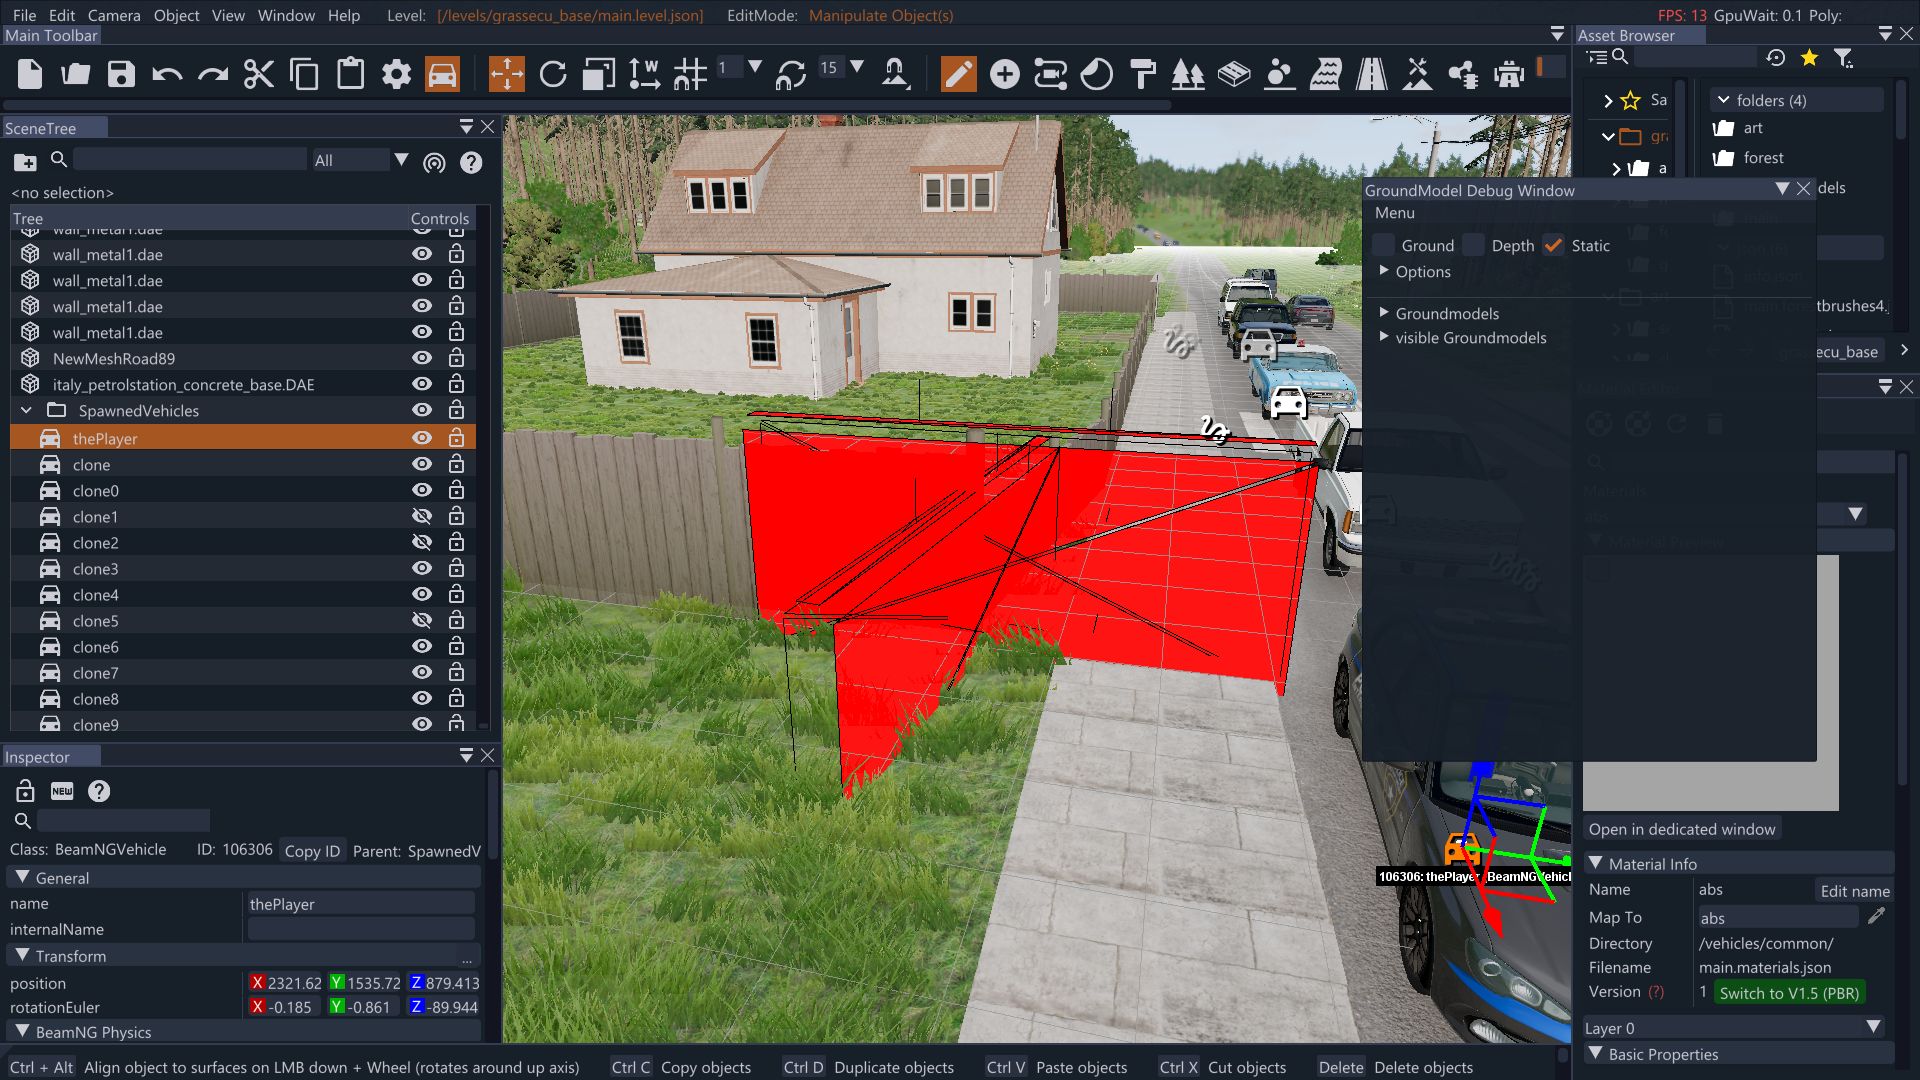Click the Copy ID button
The image size is (1920, 1080).
[x=312, y=851]
